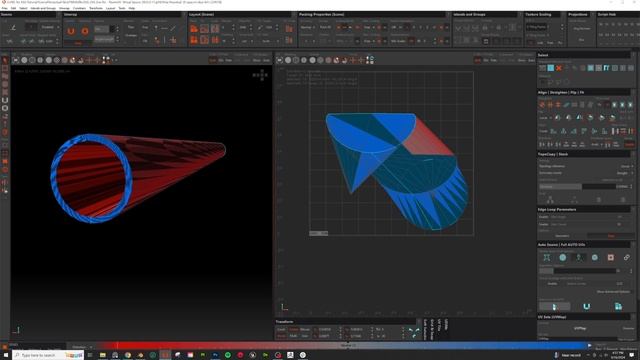Click the second top-row Layout pack icon
The width and height of the screenshot is (640, 360).
(x=204, y=29)
